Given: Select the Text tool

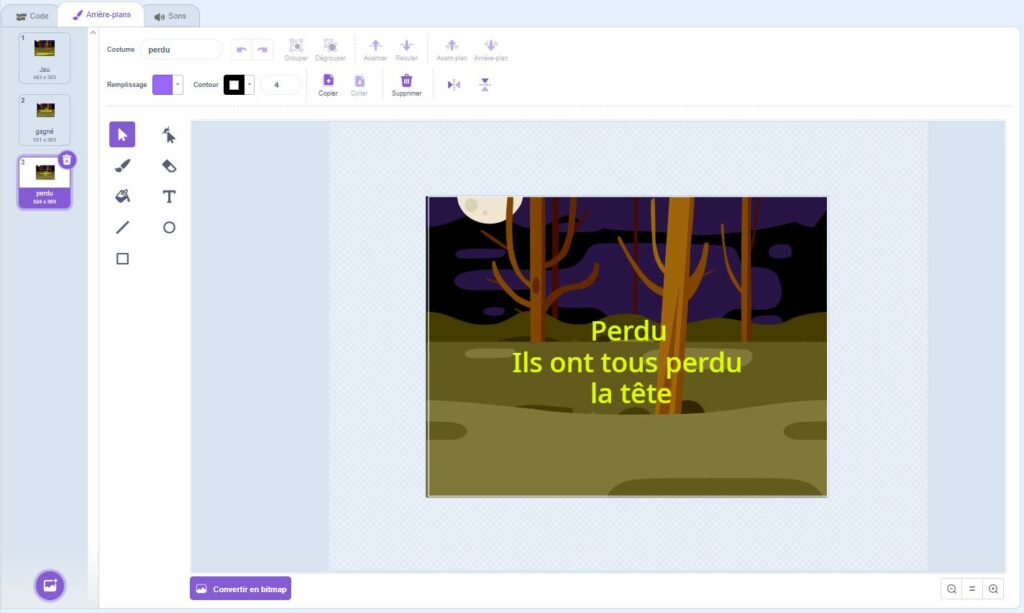Looking at the screenshot, I should pyautogui.click(x=169, y=197).
